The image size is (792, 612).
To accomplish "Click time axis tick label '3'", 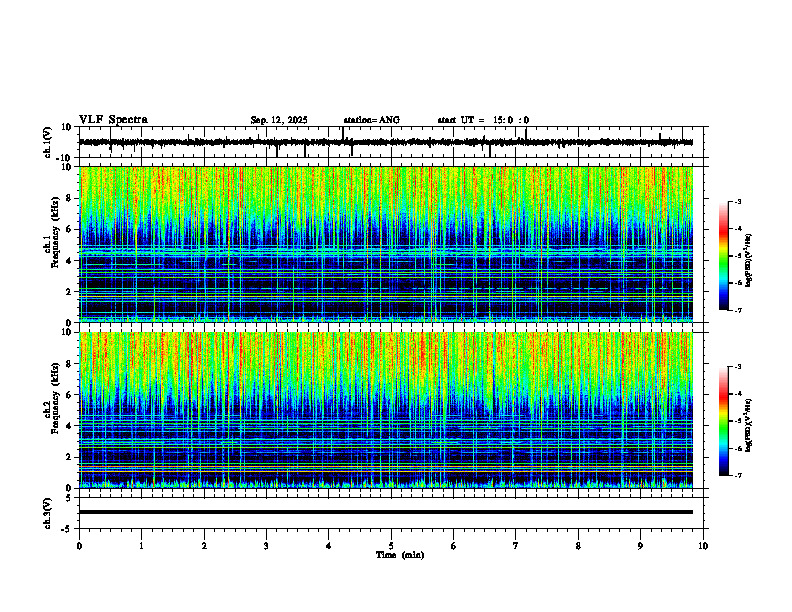I will tap(266, 546).
